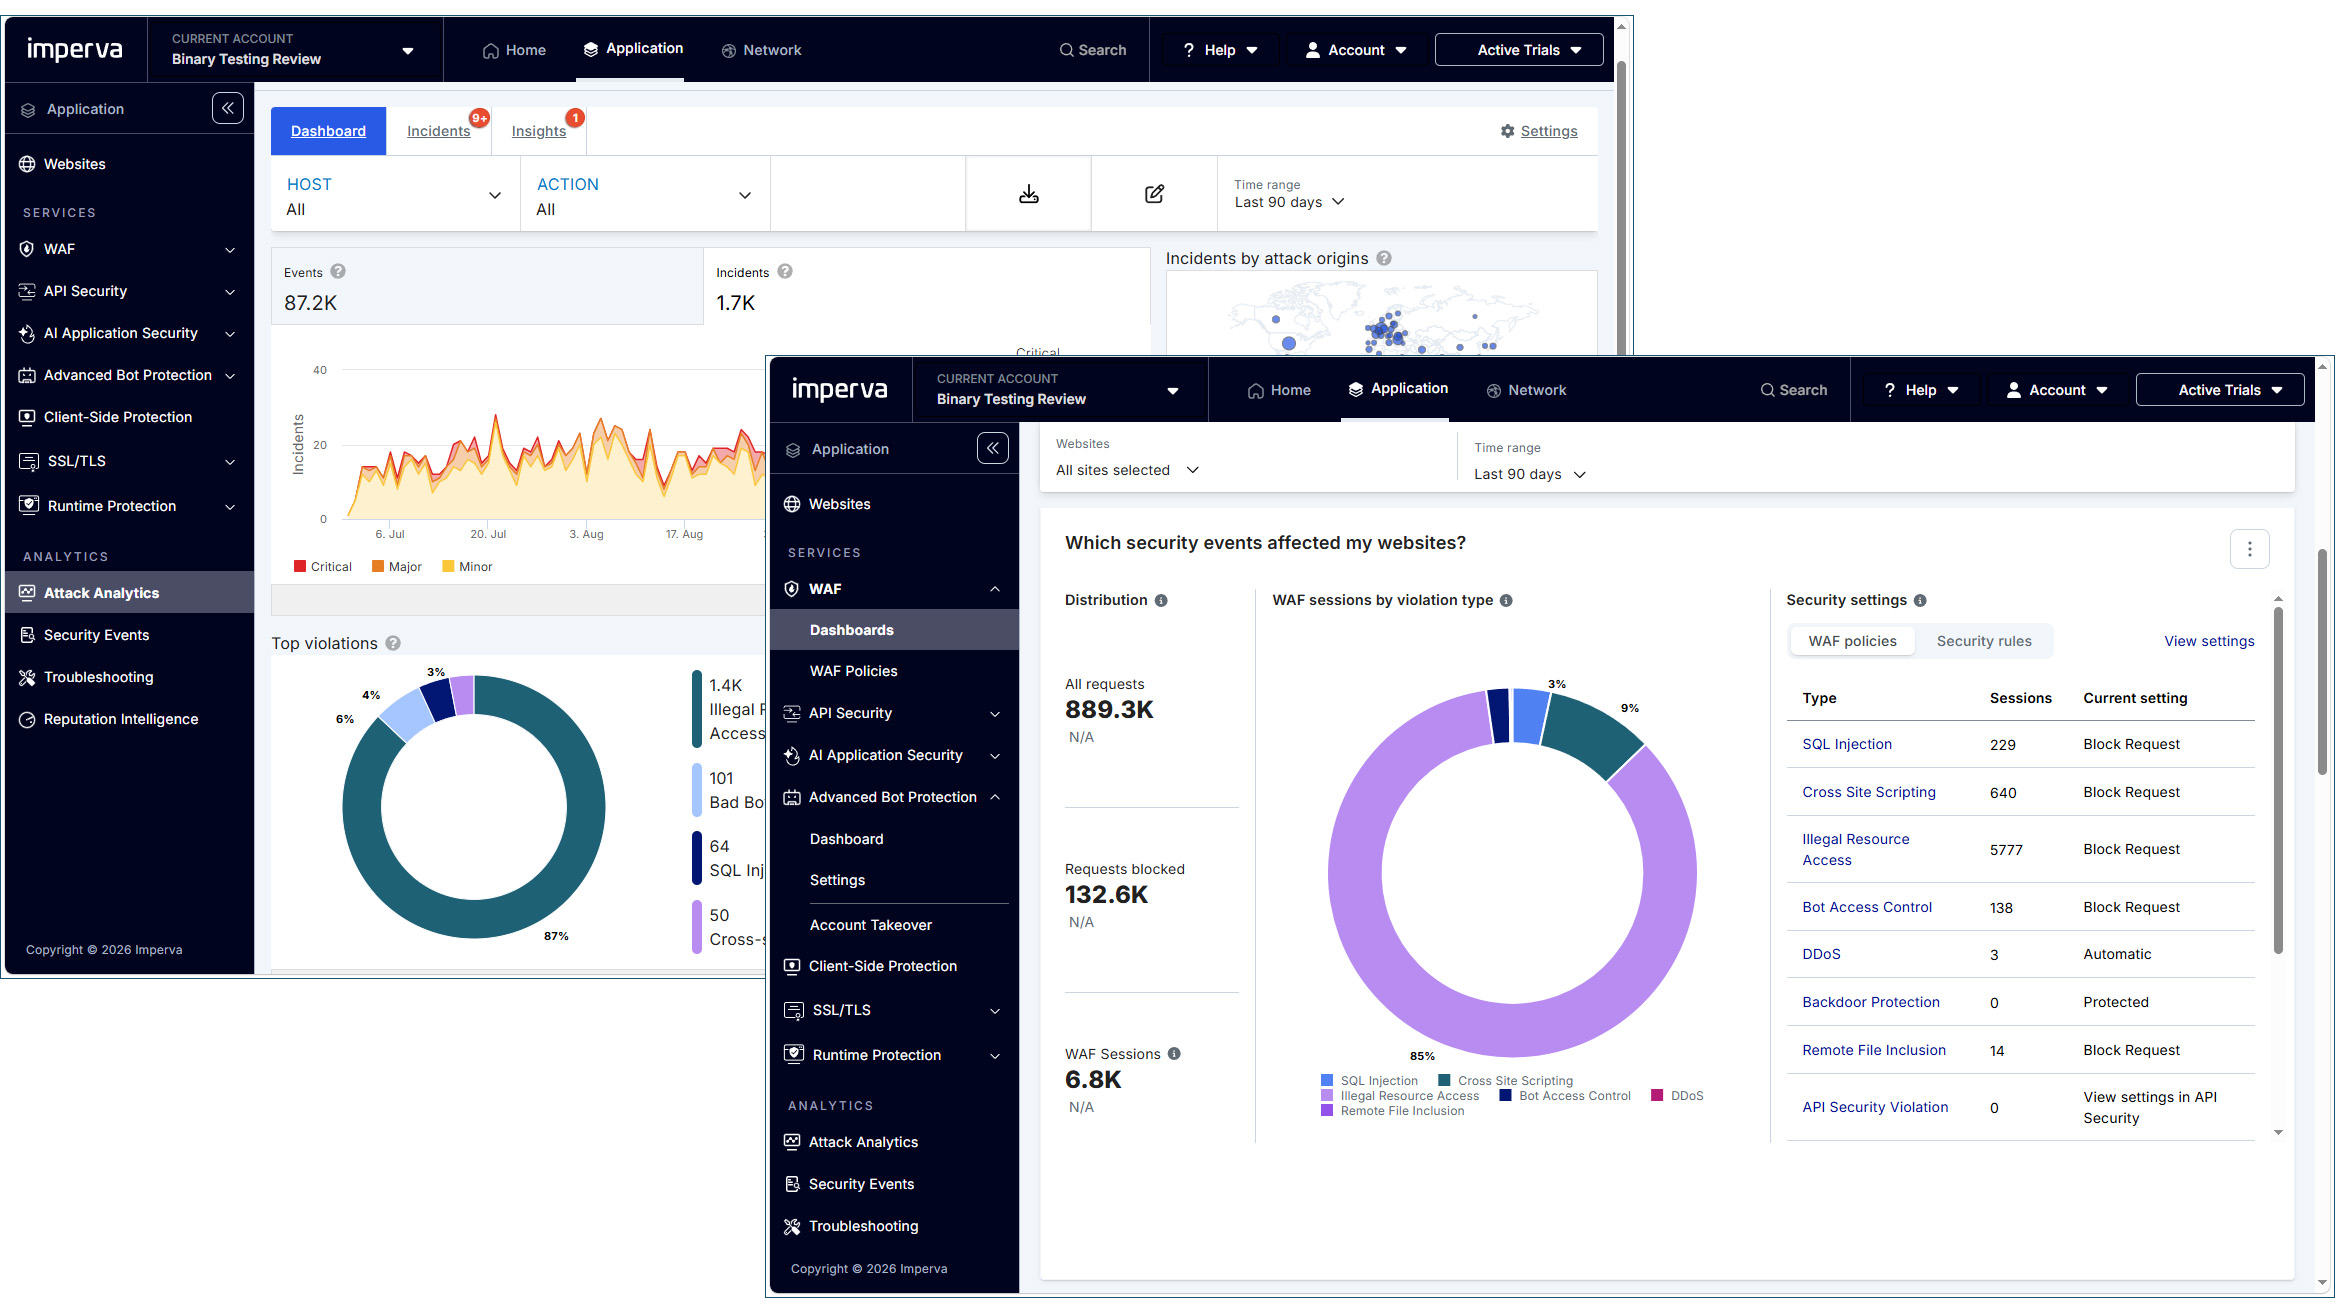Click the Security settings table scrollbar
Viewport: 2335px width, 1313px height.
point(2278,780)
